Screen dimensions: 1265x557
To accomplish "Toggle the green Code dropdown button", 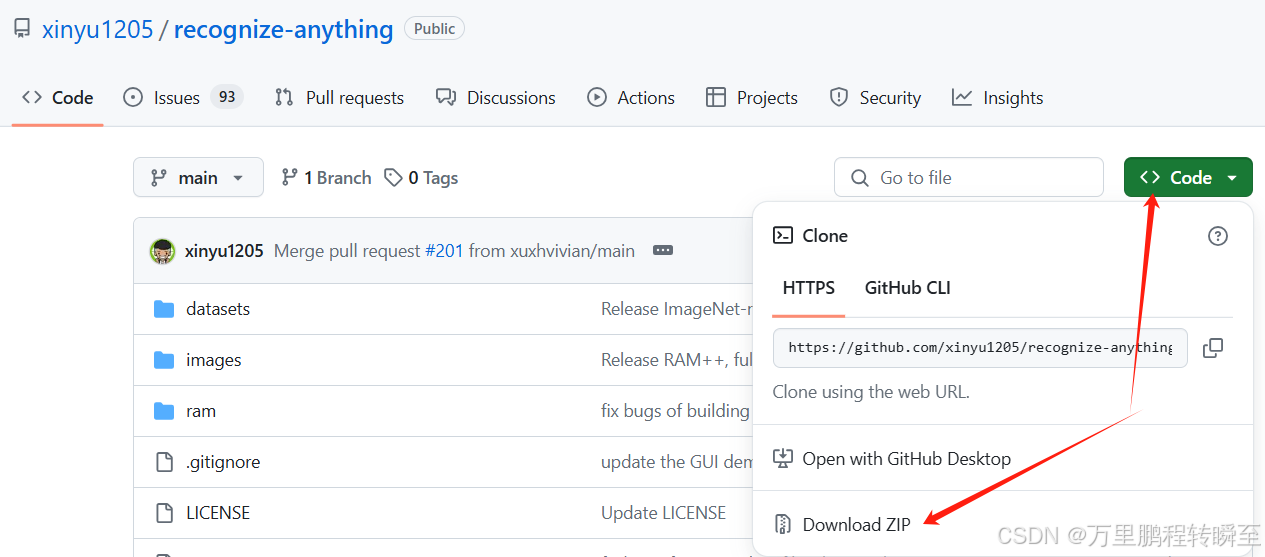I will (1188, 177).
